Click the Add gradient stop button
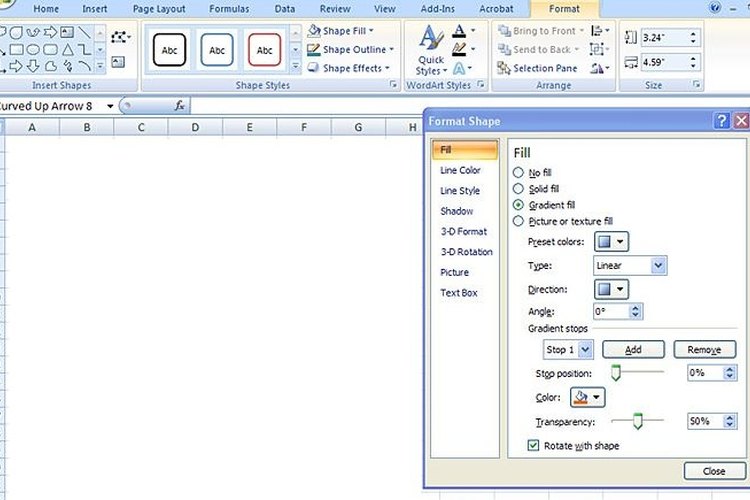Image resolution: width=750 pixels, height=500 pixels. [x=633, y=350]
